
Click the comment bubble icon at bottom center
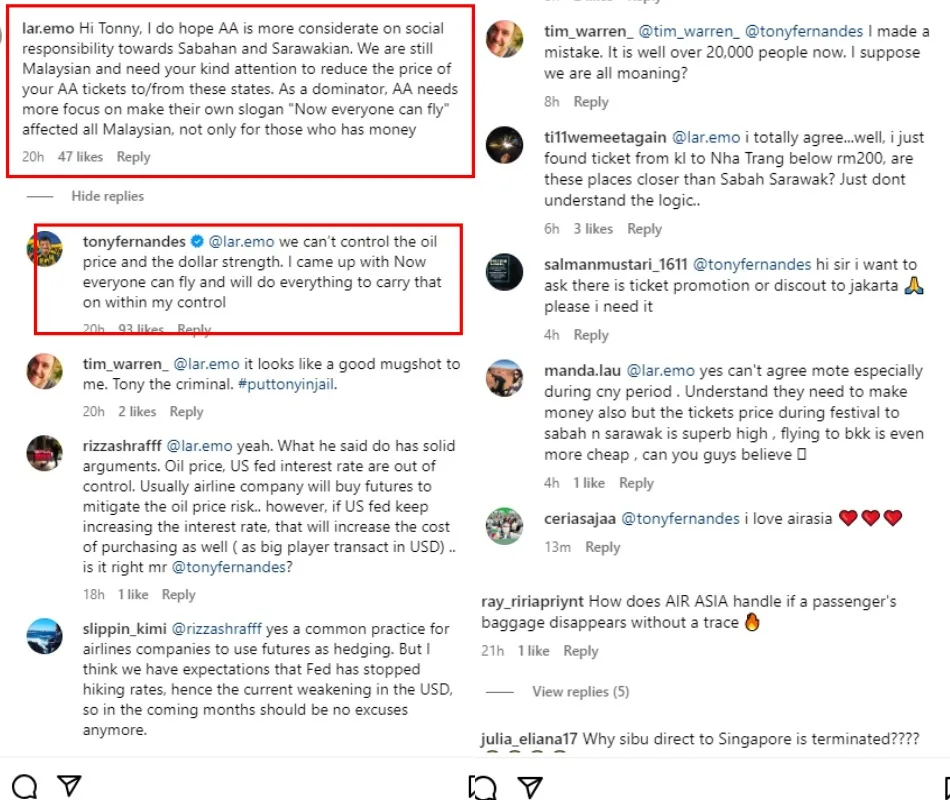point(483,787)
